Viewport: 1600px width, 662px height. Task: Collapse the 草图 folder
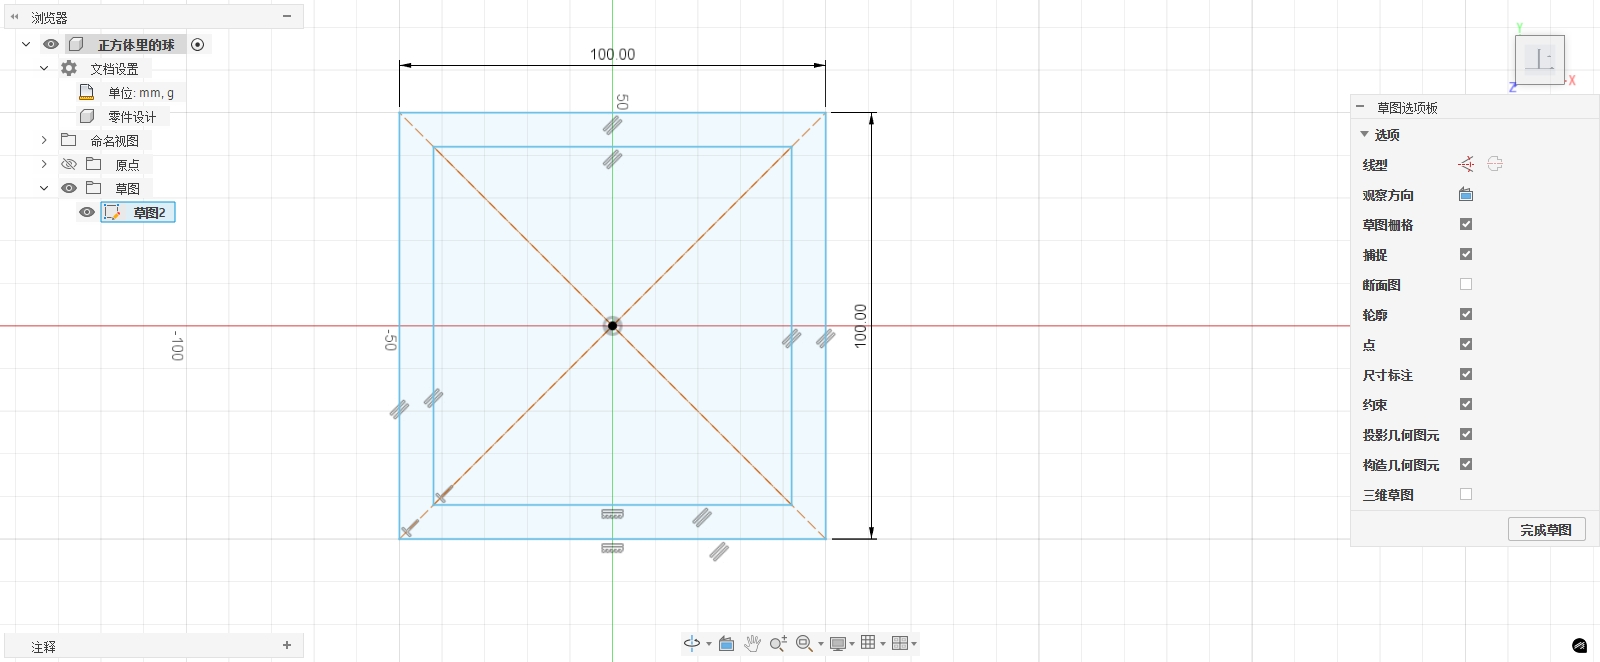pyautogui.click(x=44, y=188)
